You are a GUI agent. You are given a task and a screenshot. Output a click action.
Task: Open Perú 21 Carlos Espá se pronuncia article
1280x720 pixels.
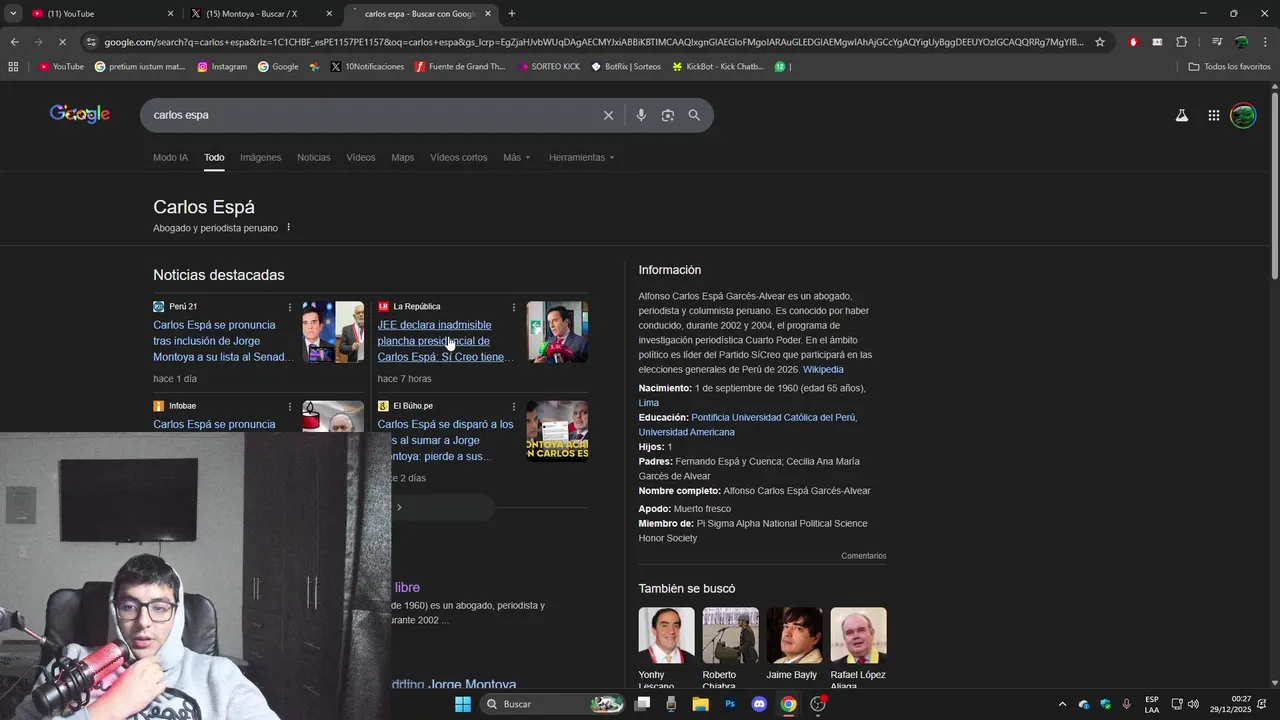(223, 341)
